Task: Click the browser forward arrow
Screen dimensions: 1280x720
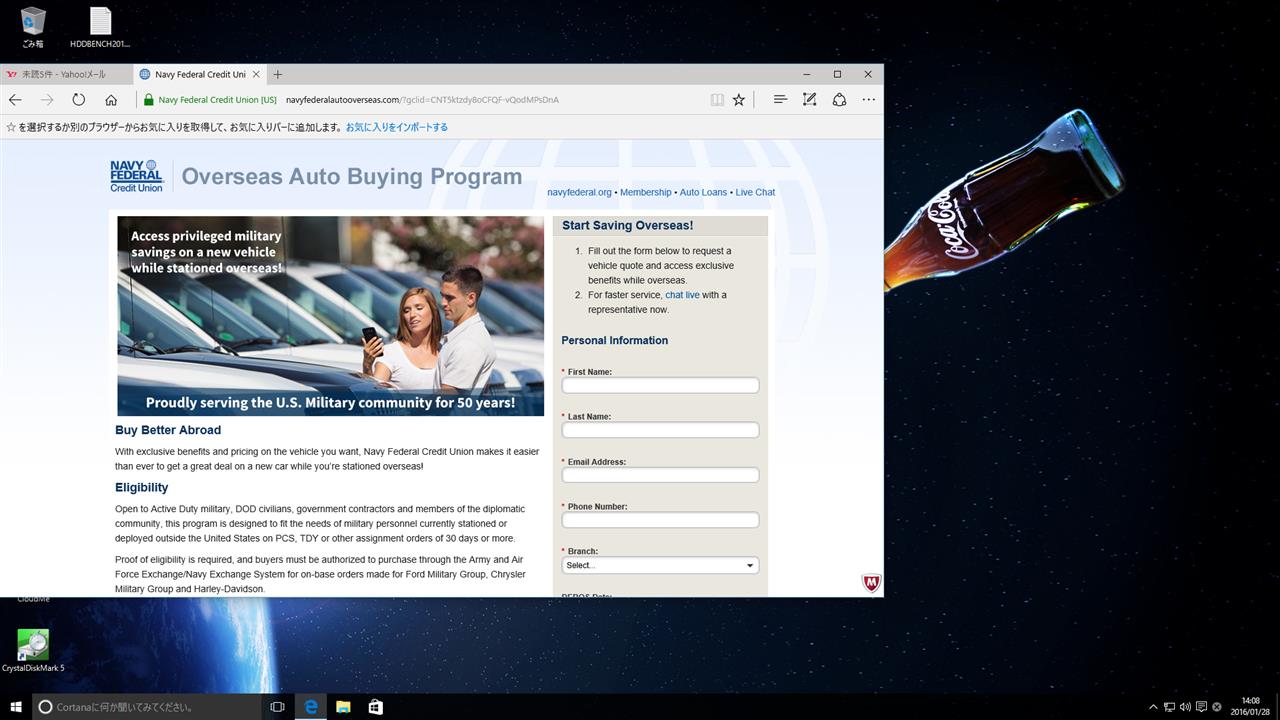Action: tap(47, 100)
